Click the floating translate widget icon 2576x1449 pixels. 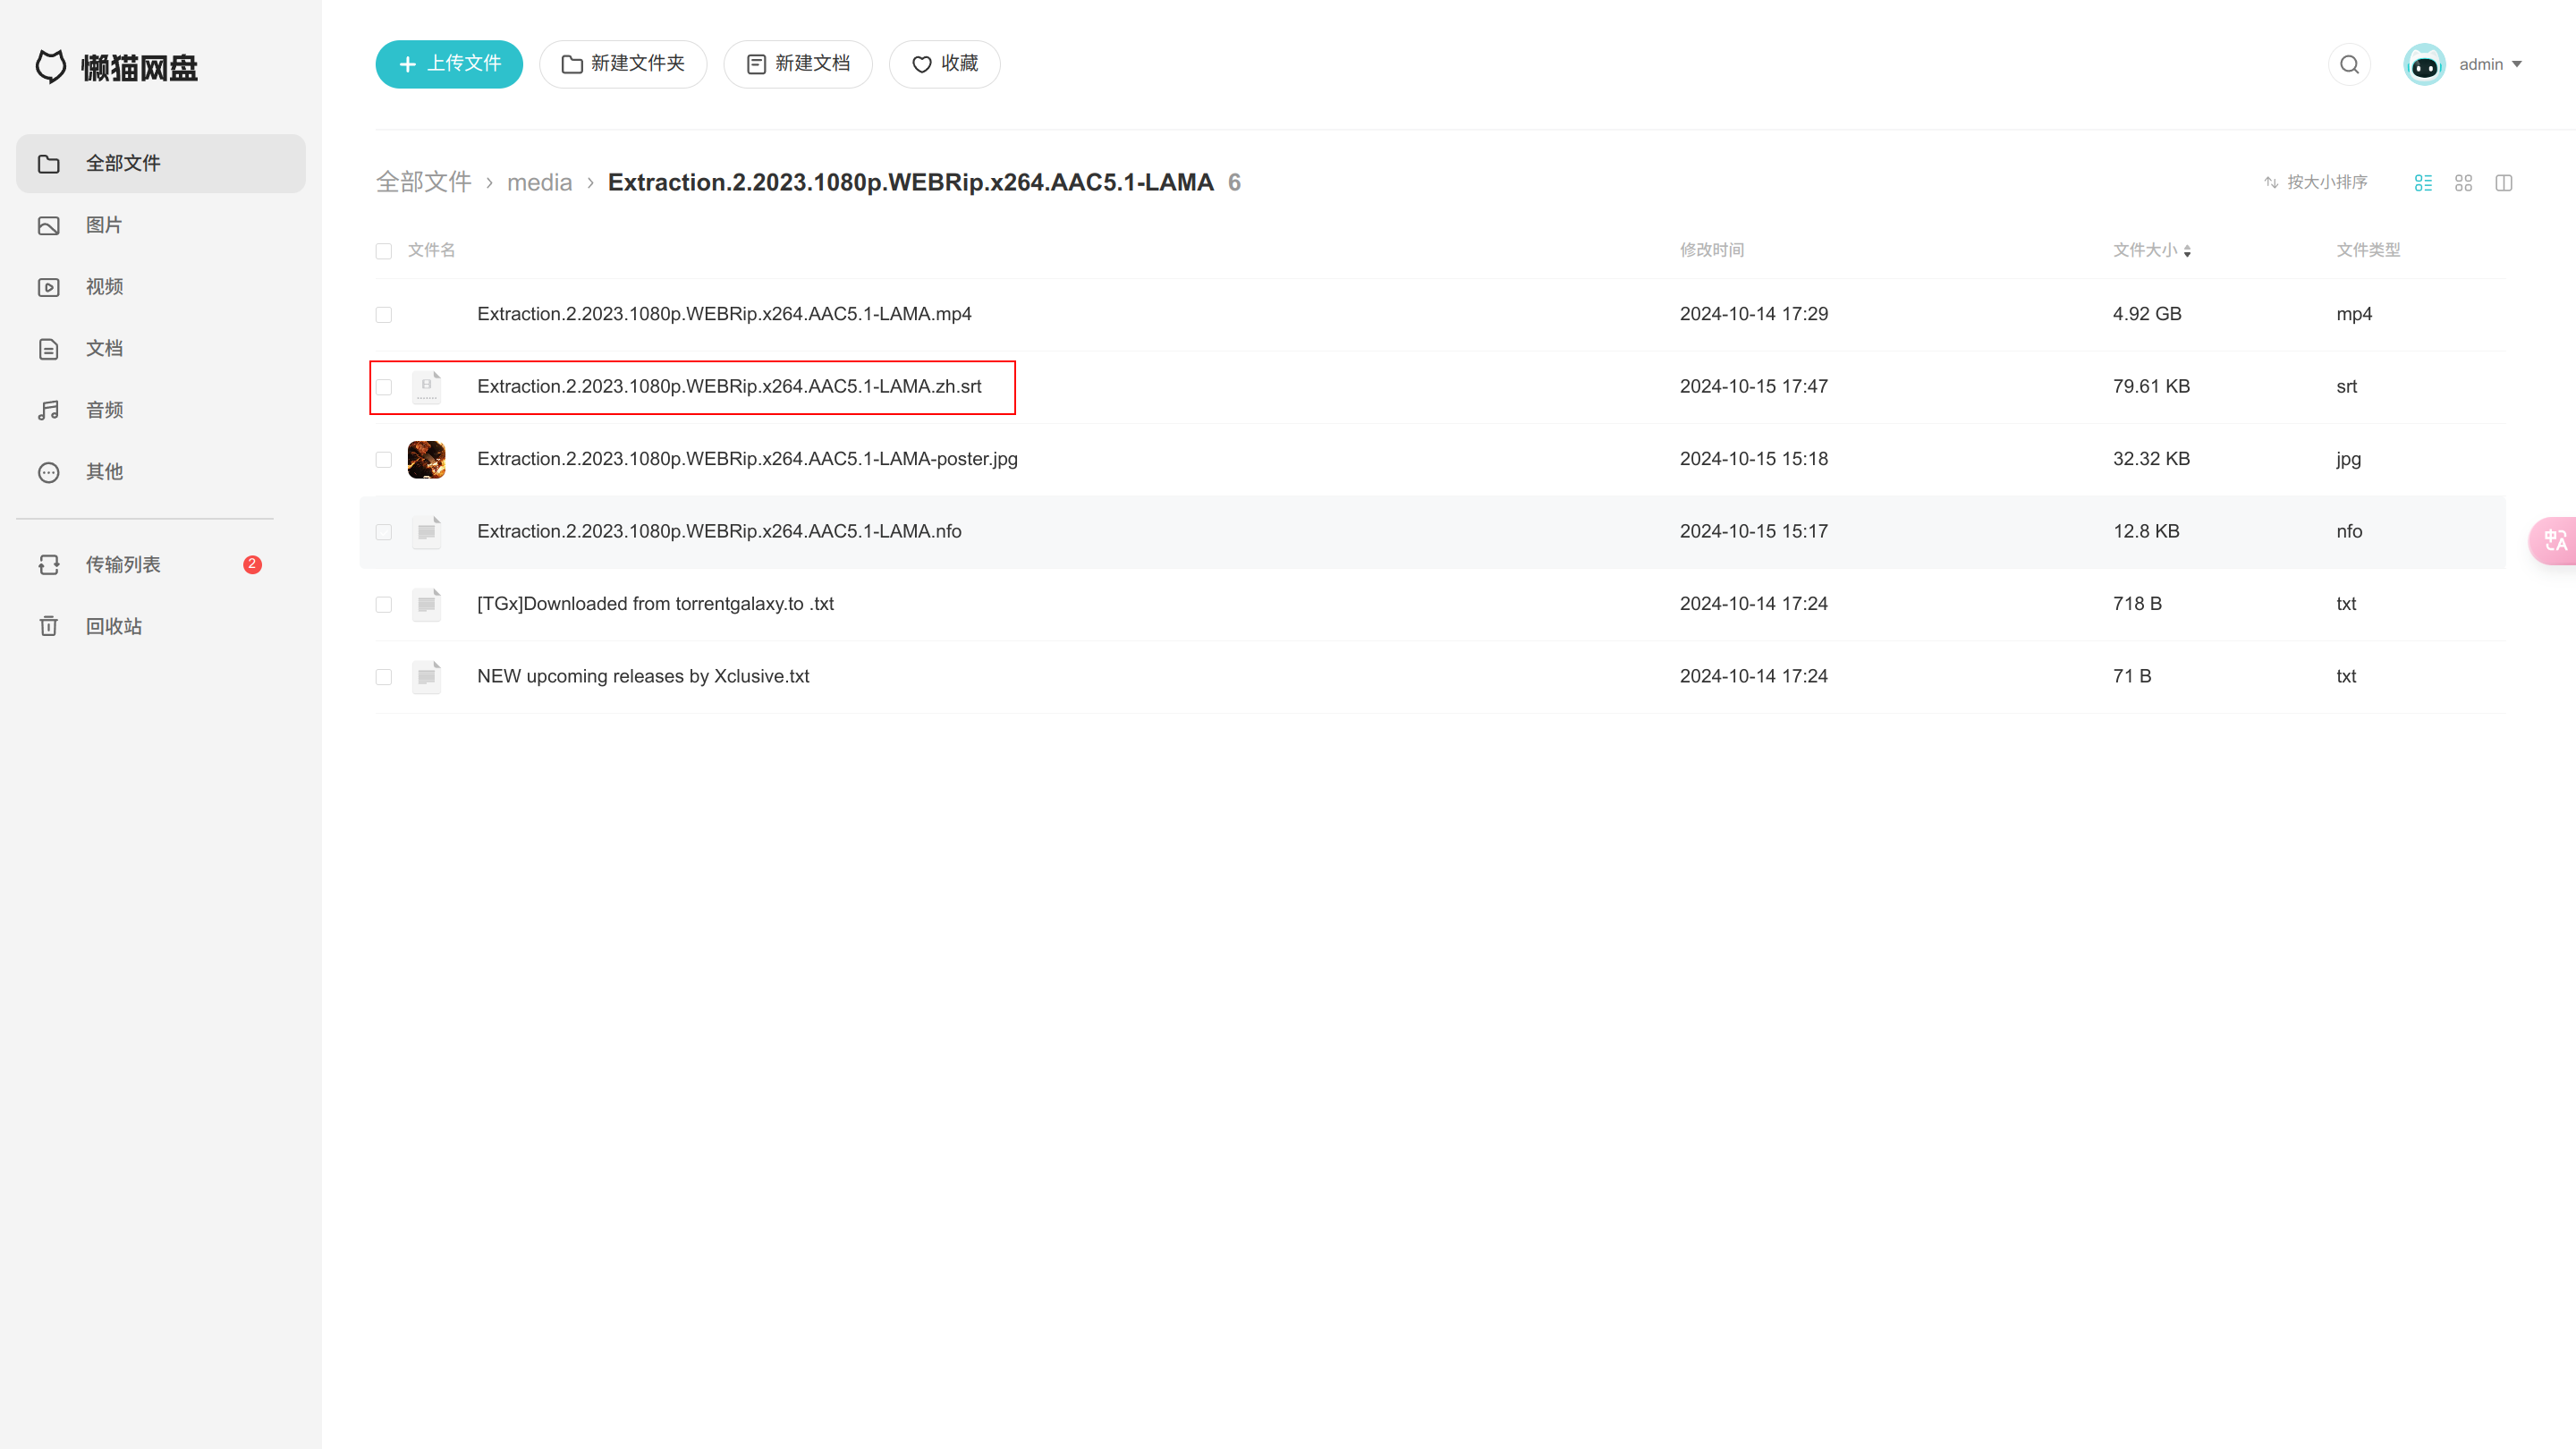(2554, 541)
